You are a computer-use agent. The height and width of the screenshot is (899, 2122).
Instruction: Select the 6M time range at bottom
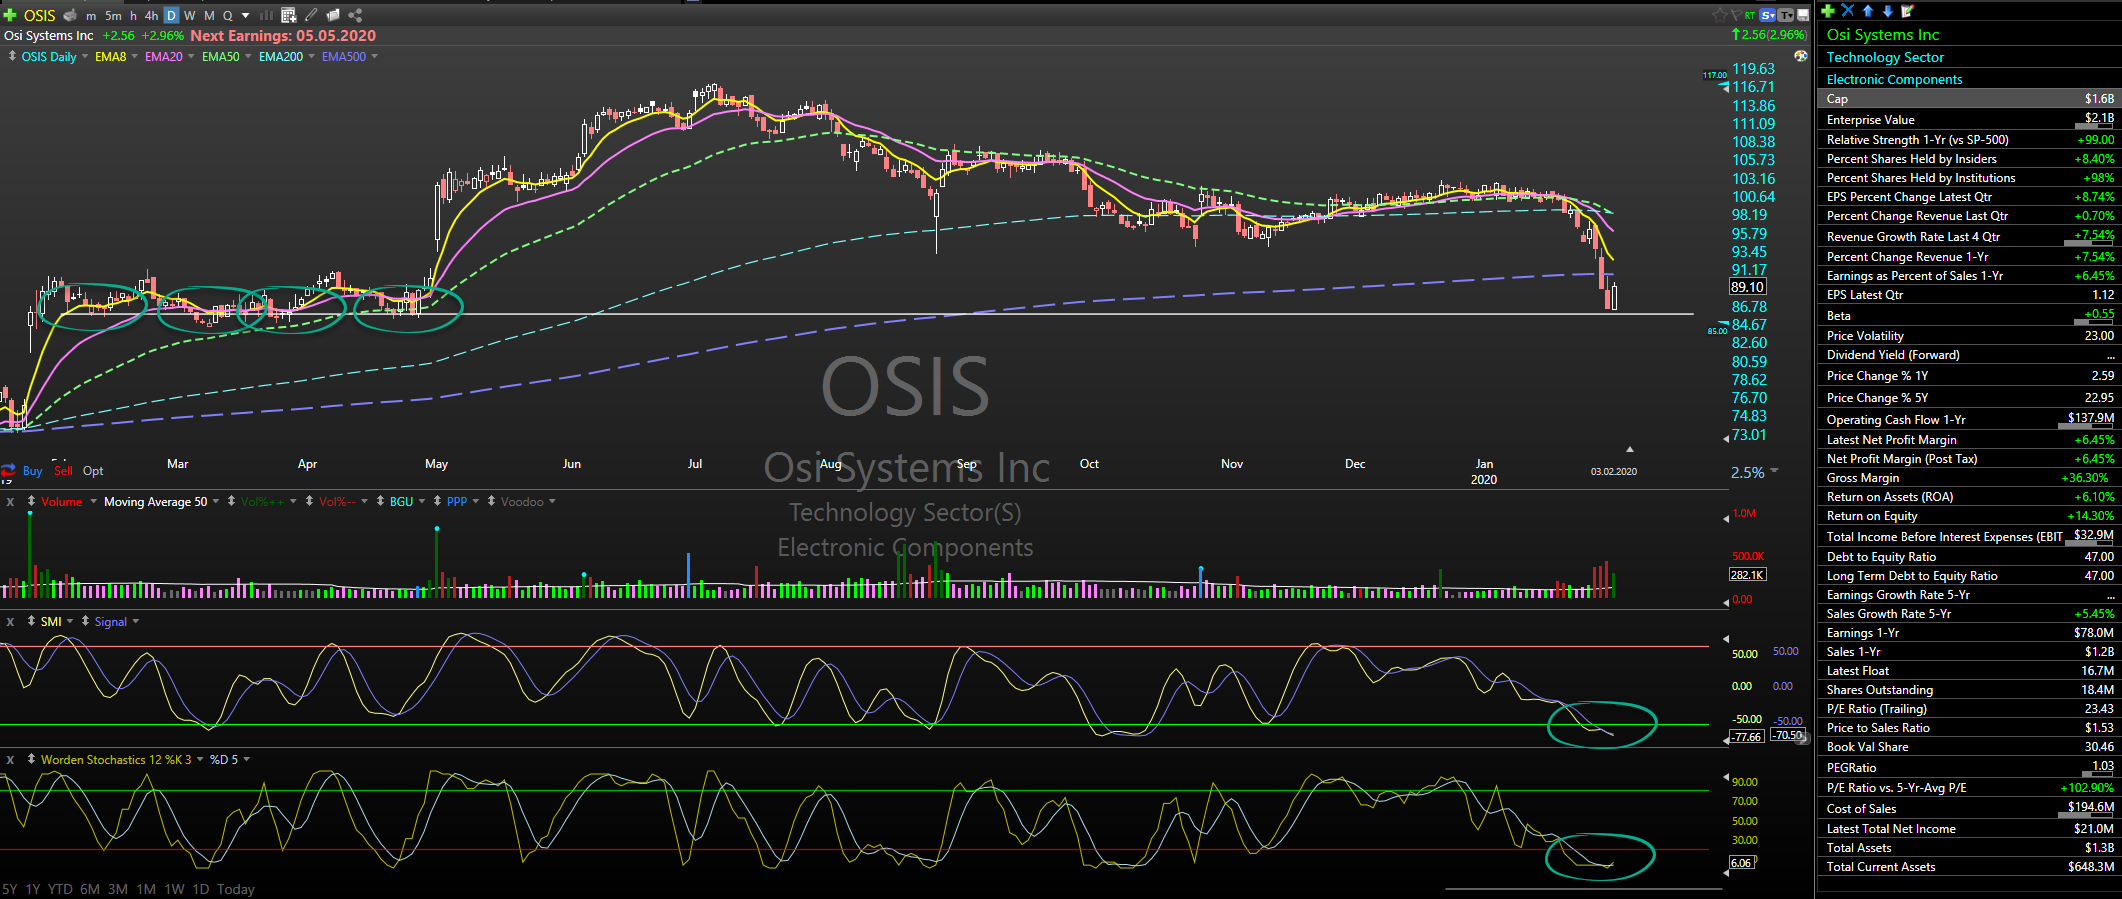coord(89,889)
